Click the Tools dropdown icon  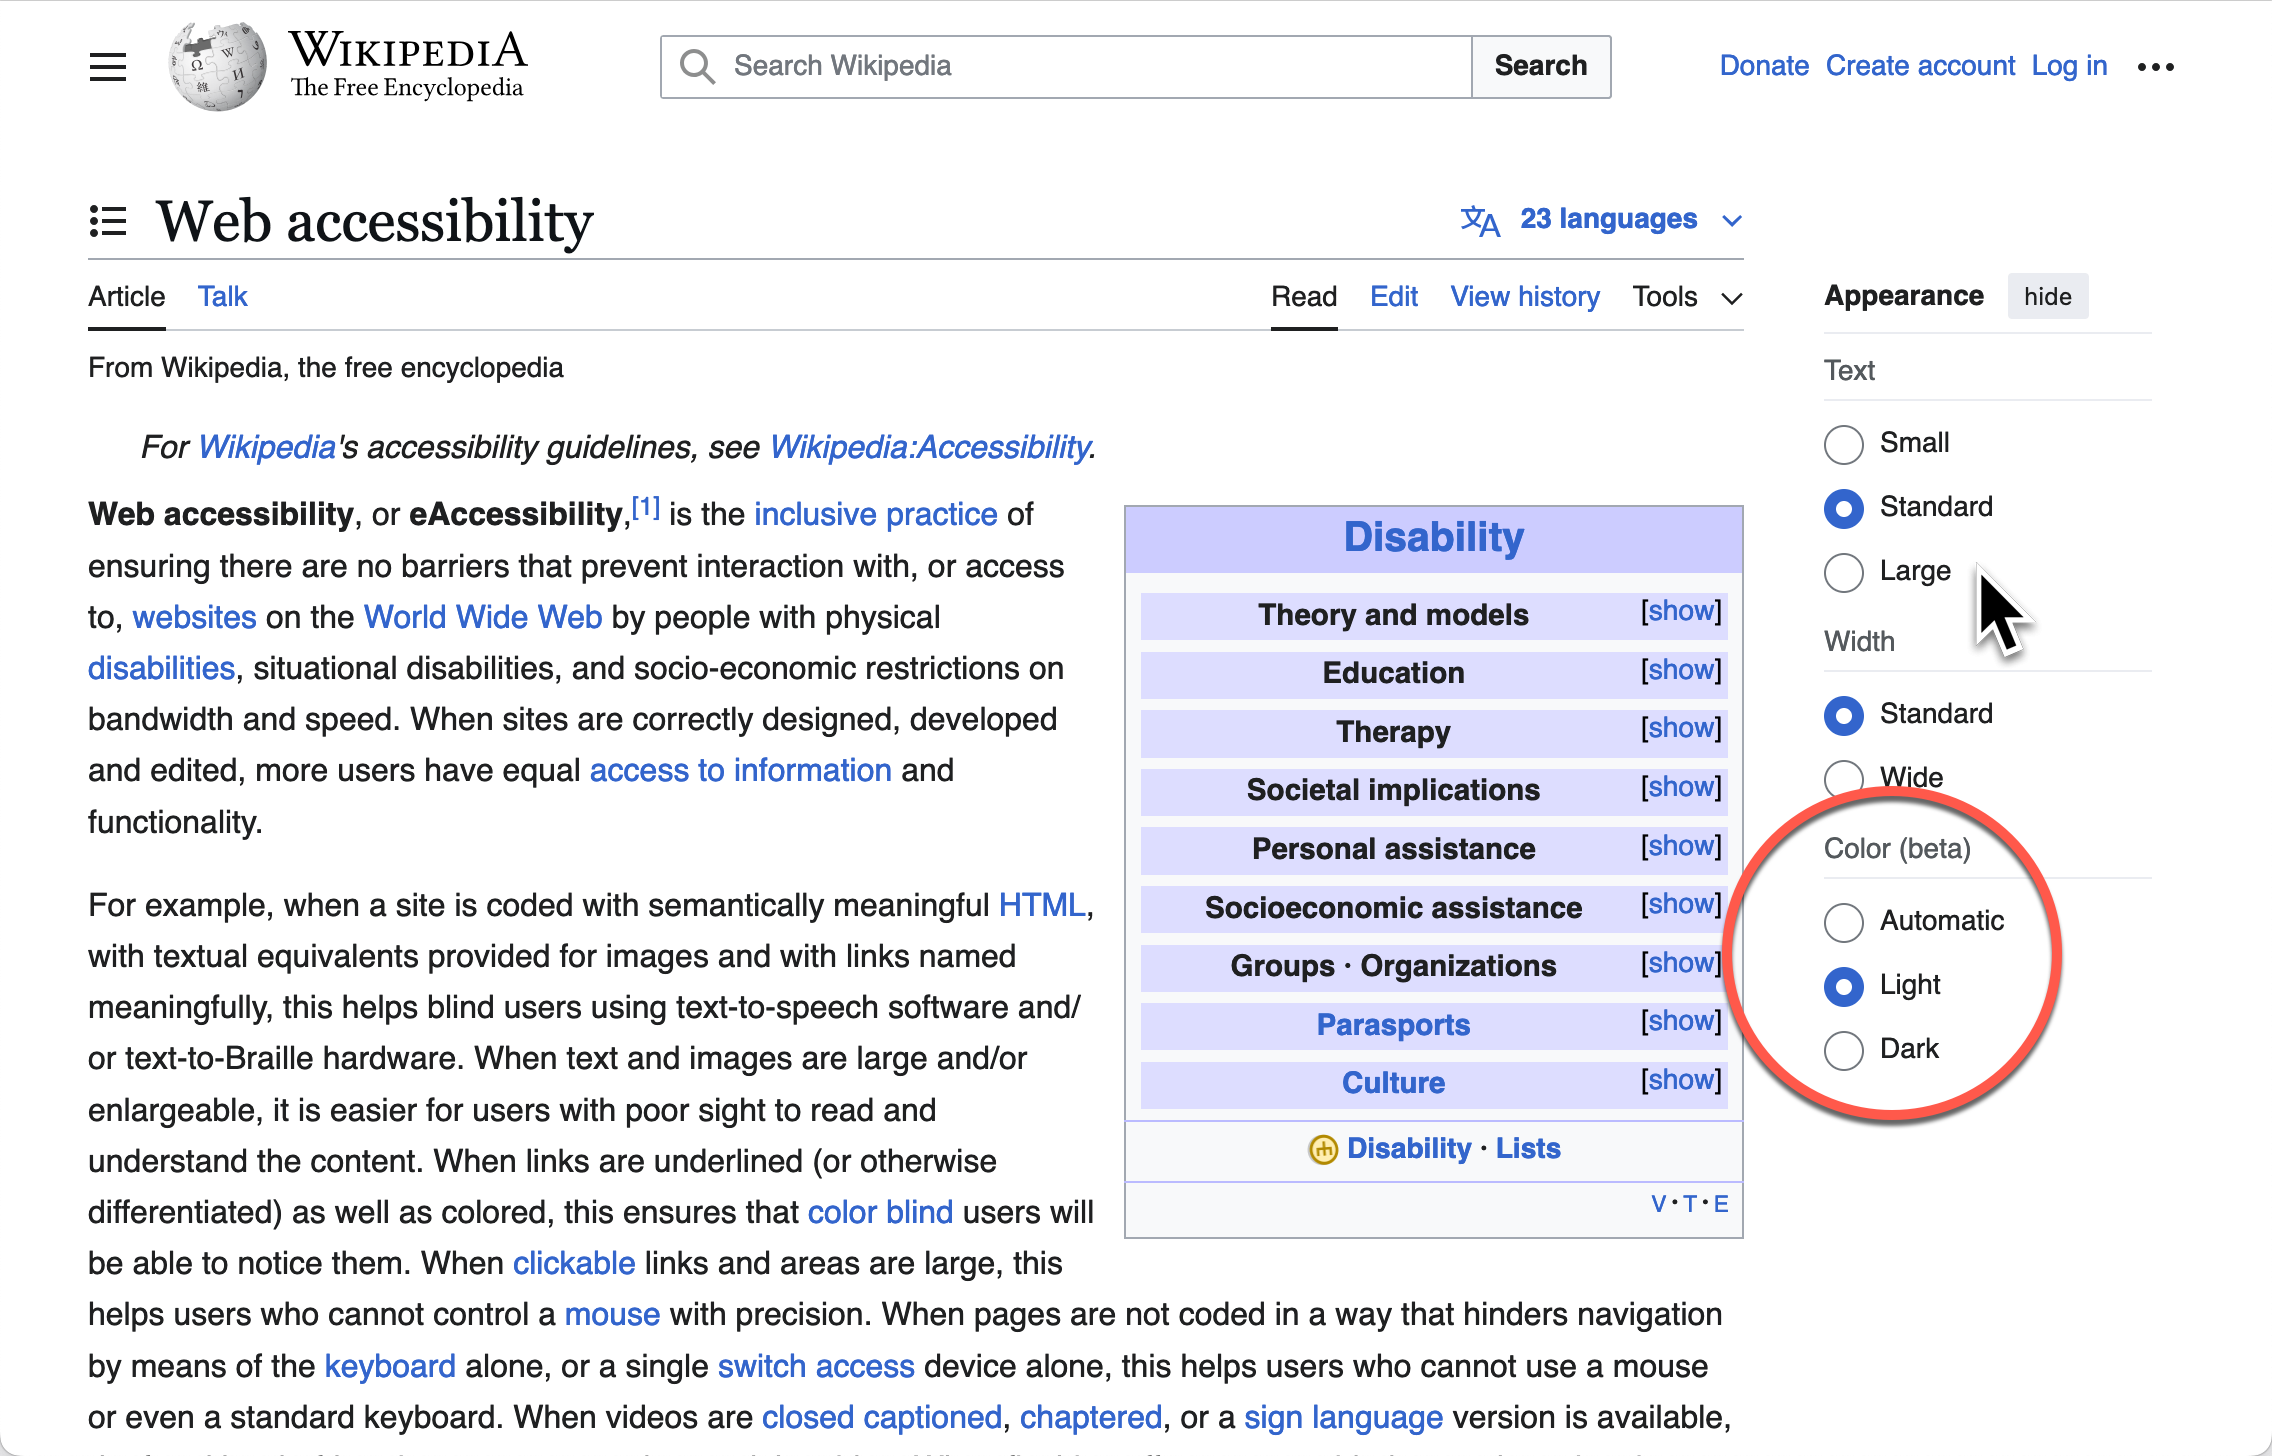1732,298
